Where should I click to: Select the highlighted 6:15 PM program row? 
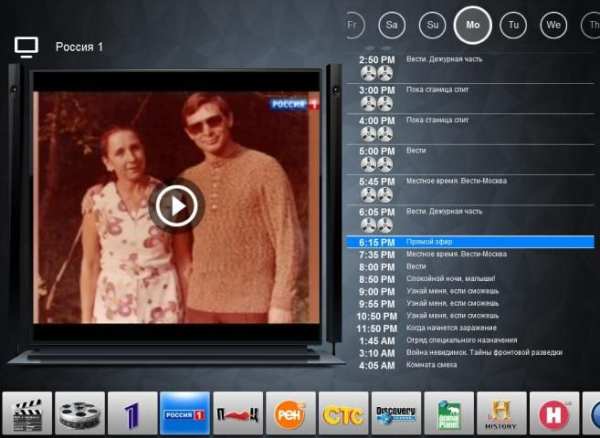pyautogui.click(x=470, y=242)
